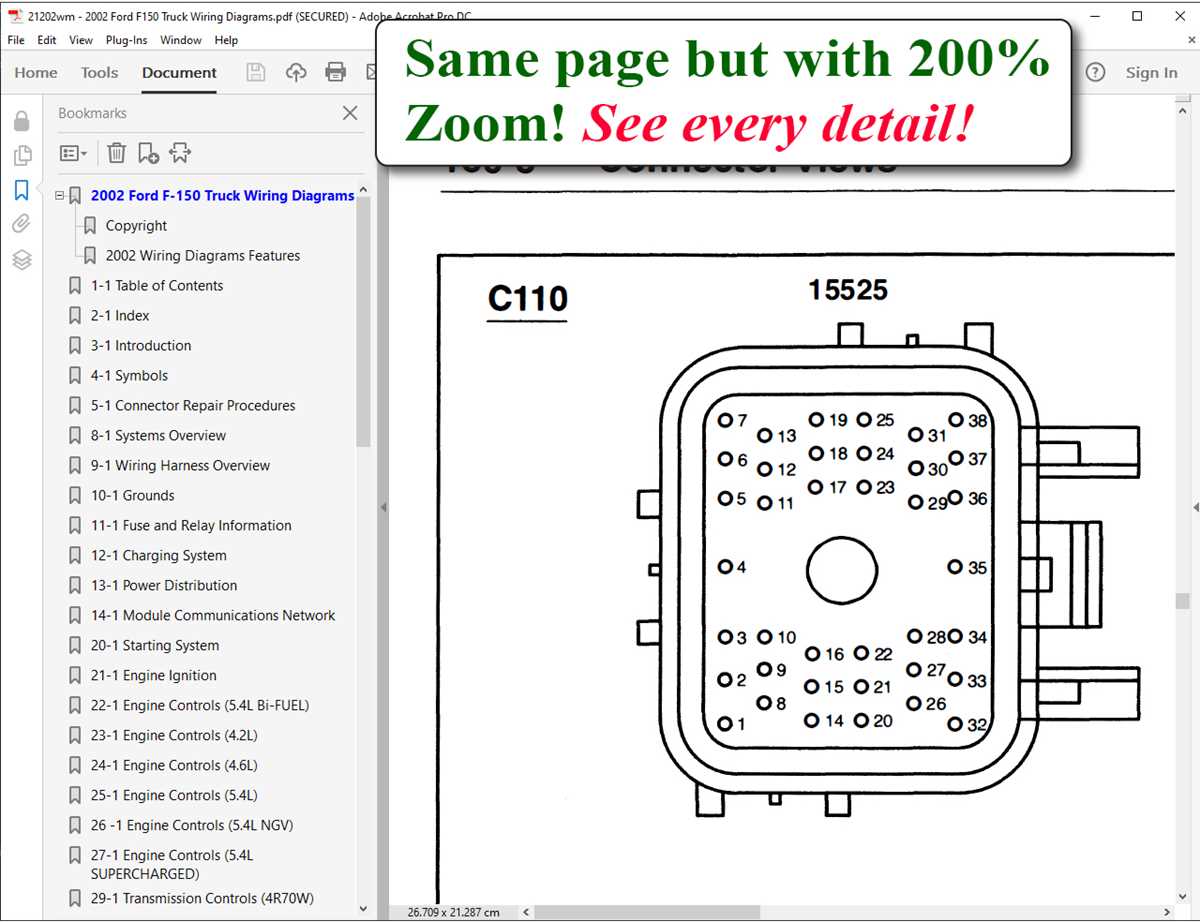This screenshot has height=922, width=1200.
Task: Open the Window menu
Action: [x=181, y=40]
